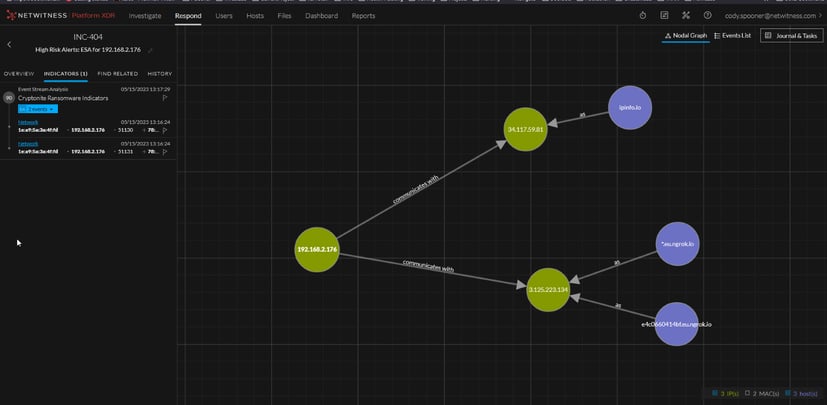827x405 pixels.
Task: Switch to the Find Related tab
Action: click(118, 74)
